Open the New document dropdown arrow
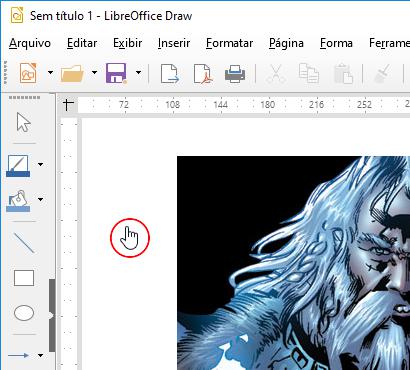The height and width of the screenshot is (370, 410). coord(50,72)
